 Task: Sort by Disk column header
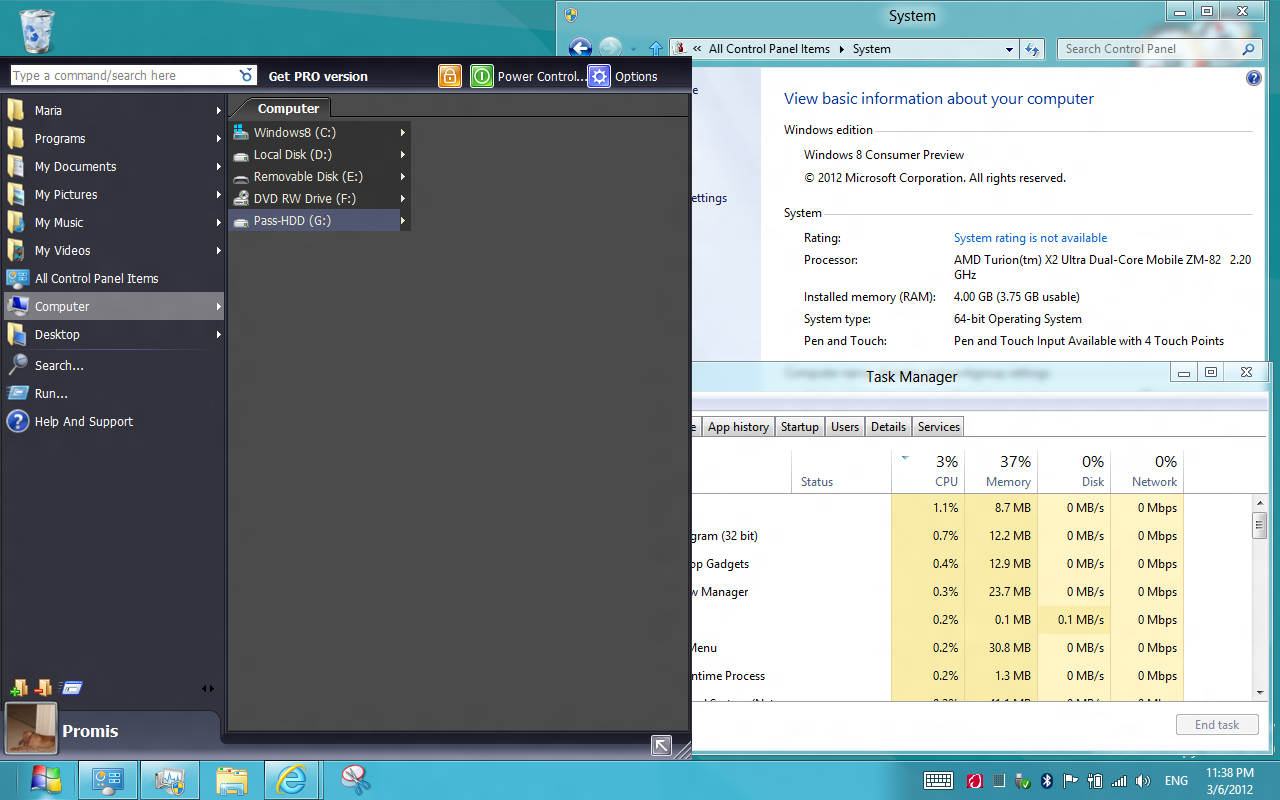pyautogui.click(x=1074, y=471)
